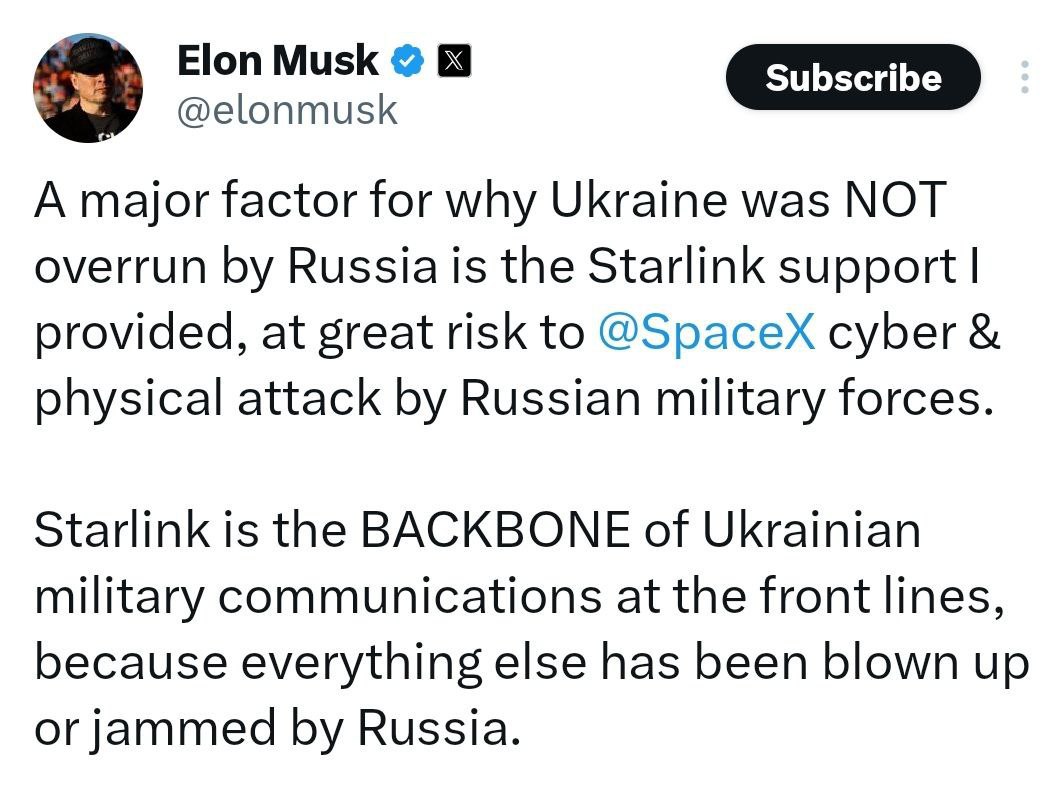Click the capitalized word BACKBONE
The height and width of the screenshot is (799, 1042).
(495, 531)
